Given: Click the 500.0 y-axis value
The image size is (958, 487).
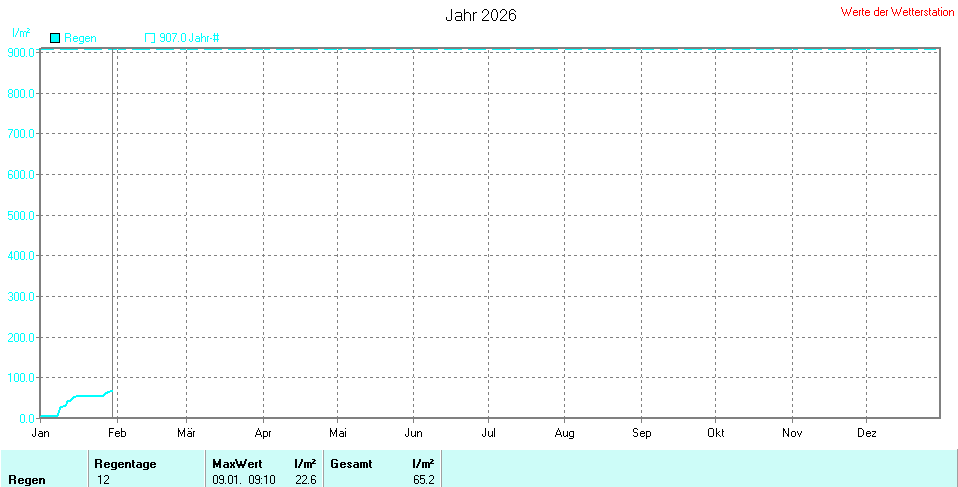Looking at the screenshot, I should (20, 215).
